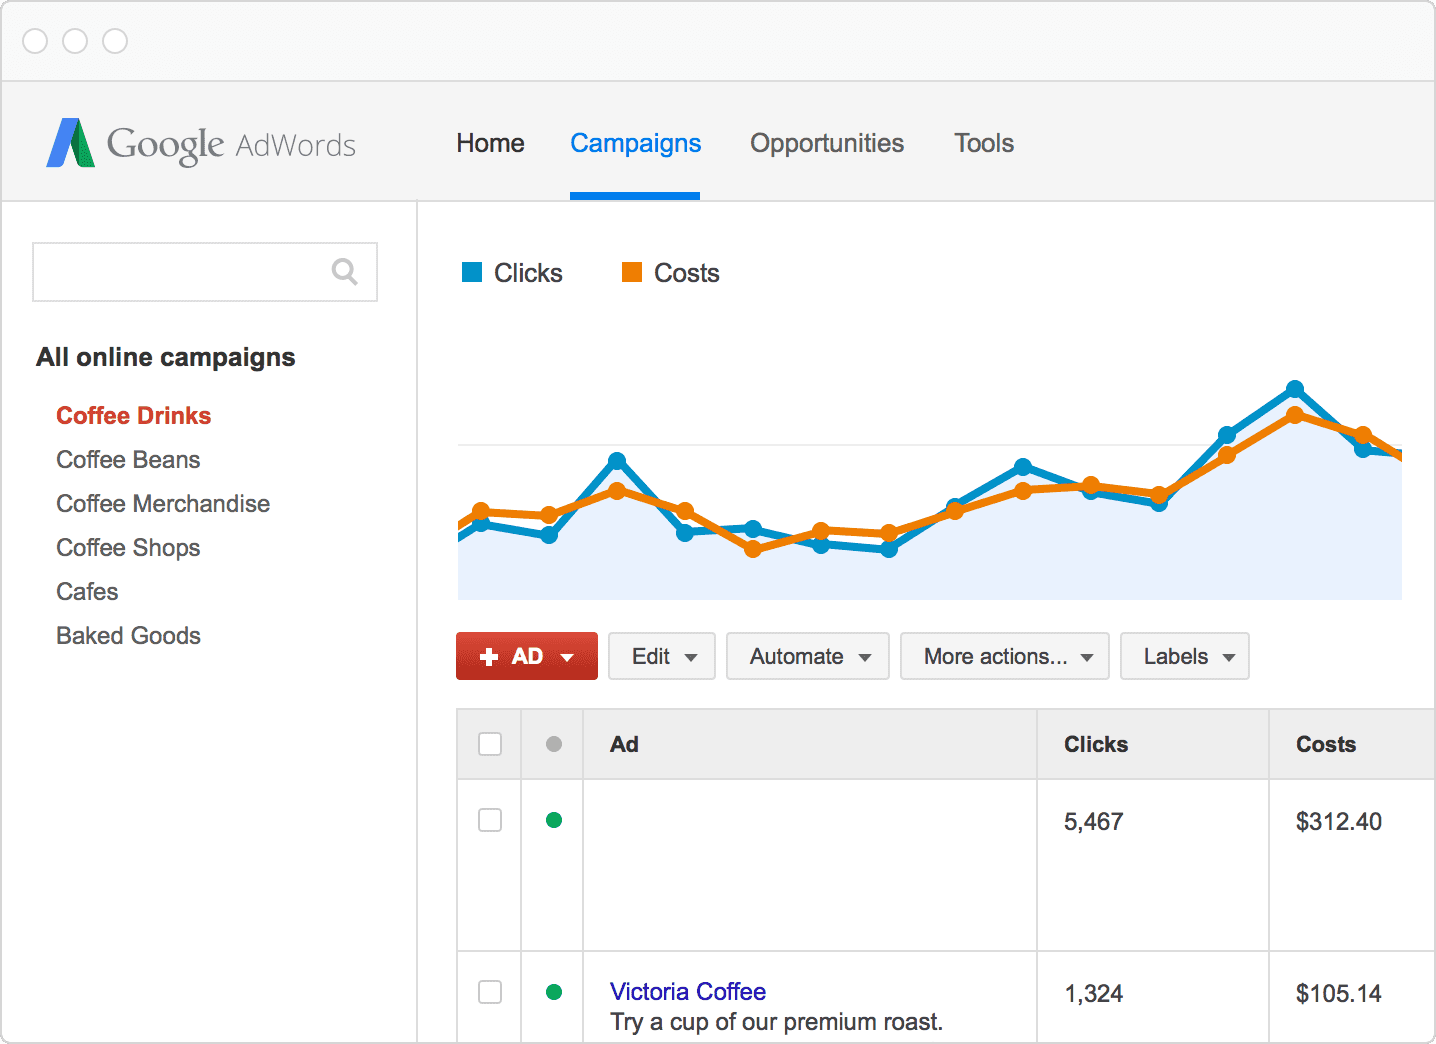Select the highest blue Clicks data point
This screenshot has height=1044, width=1436.
[1295, 388]
